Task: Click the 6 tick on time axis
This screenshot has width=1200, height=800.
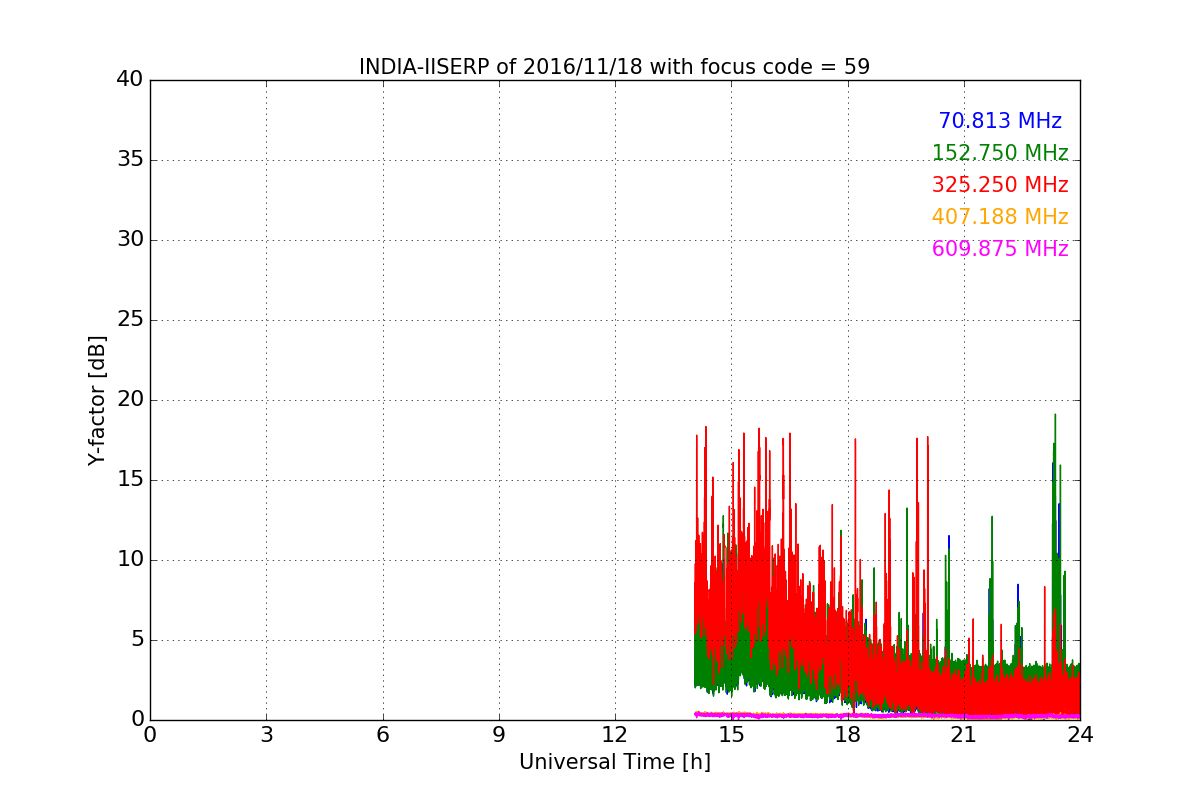Action: 382,735
